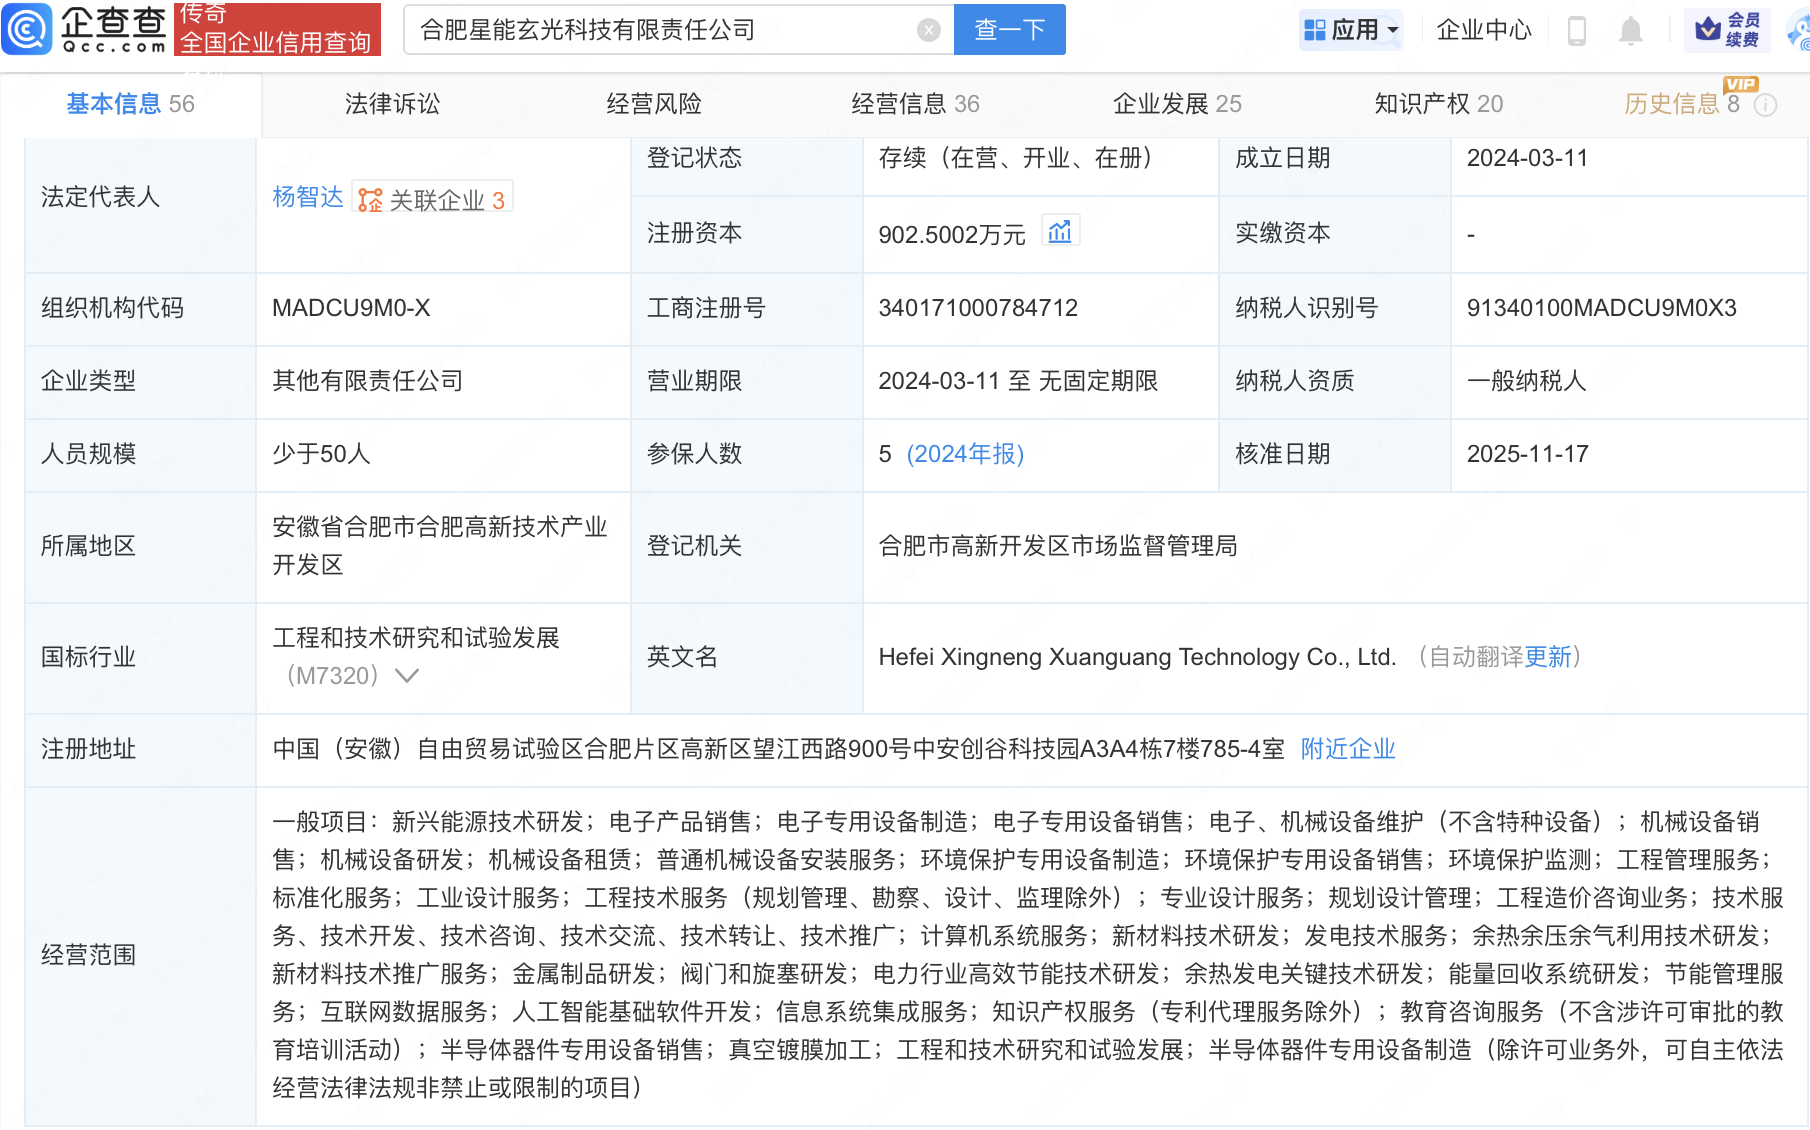The image size is (1810, 1130).
Task: Open the notifications bell
Action: click(1630, 31)
